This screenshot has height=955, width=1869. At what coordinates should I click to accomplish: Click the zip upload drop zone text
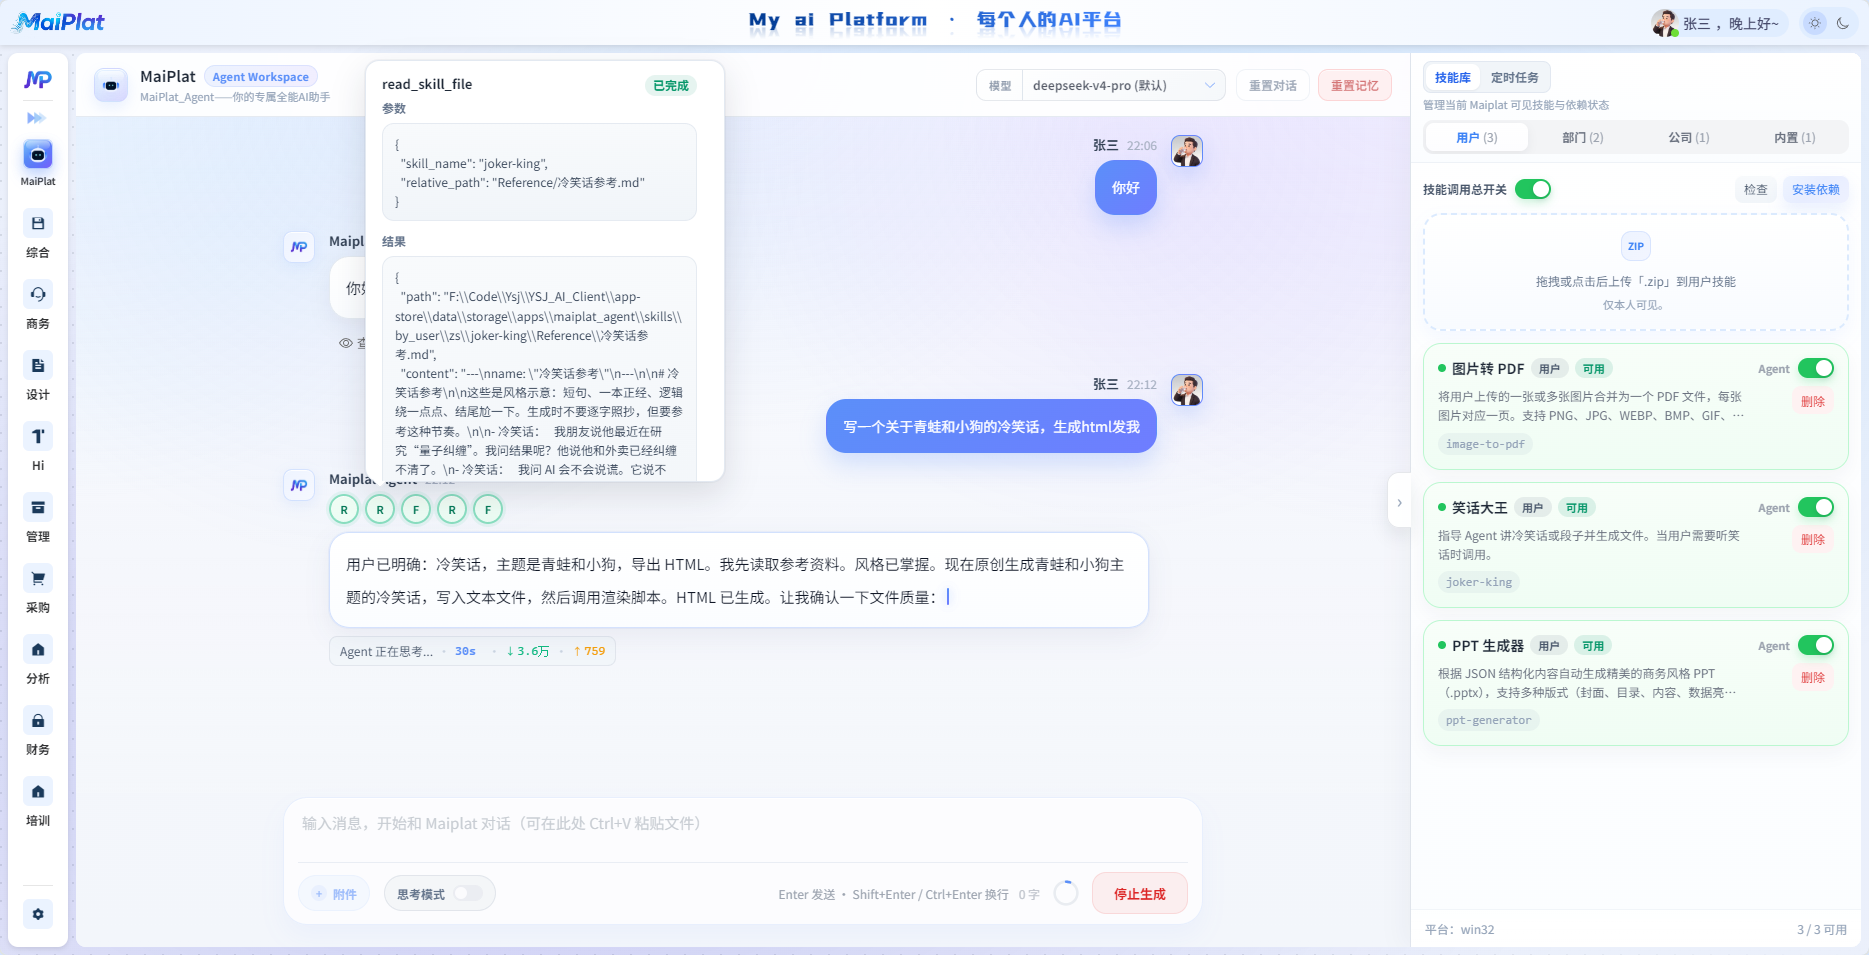(1635, 282)
